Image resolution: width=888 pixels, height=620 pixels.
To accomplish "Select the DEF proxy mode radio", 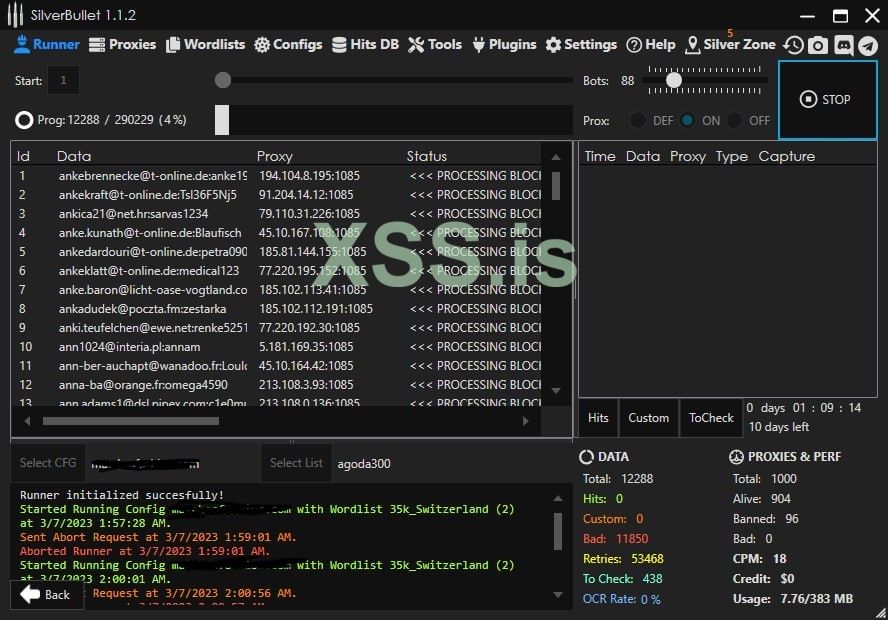I will pos(638,120).
